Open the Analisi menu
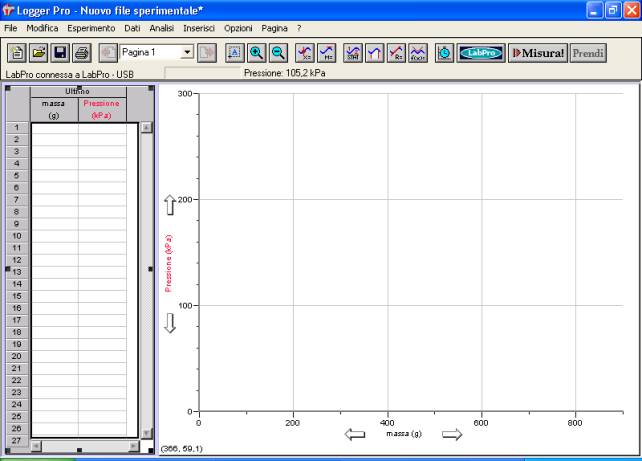 [162, 28]
